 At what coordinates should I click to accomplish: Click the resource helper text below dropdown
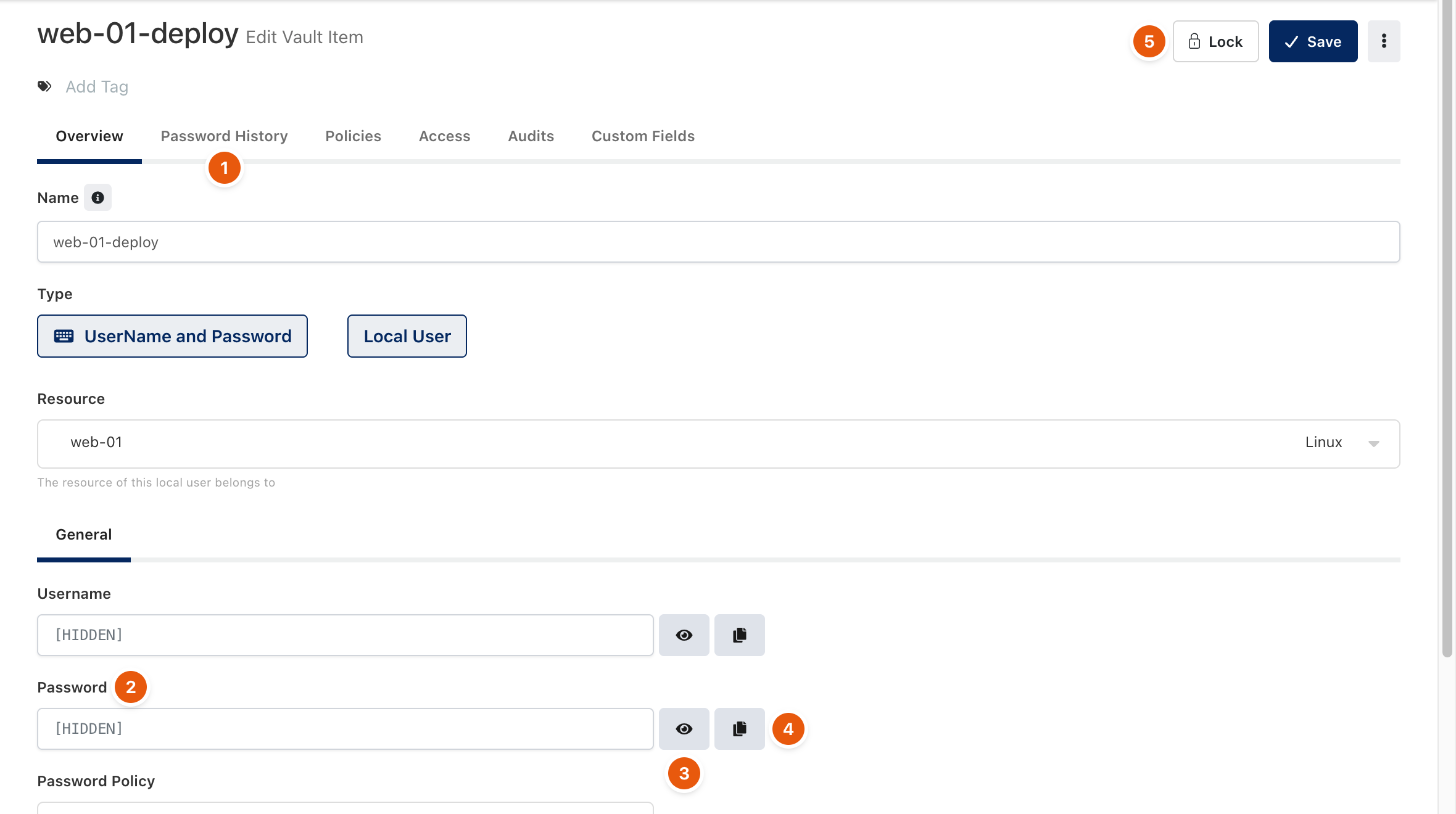click(x=156, y=482)
